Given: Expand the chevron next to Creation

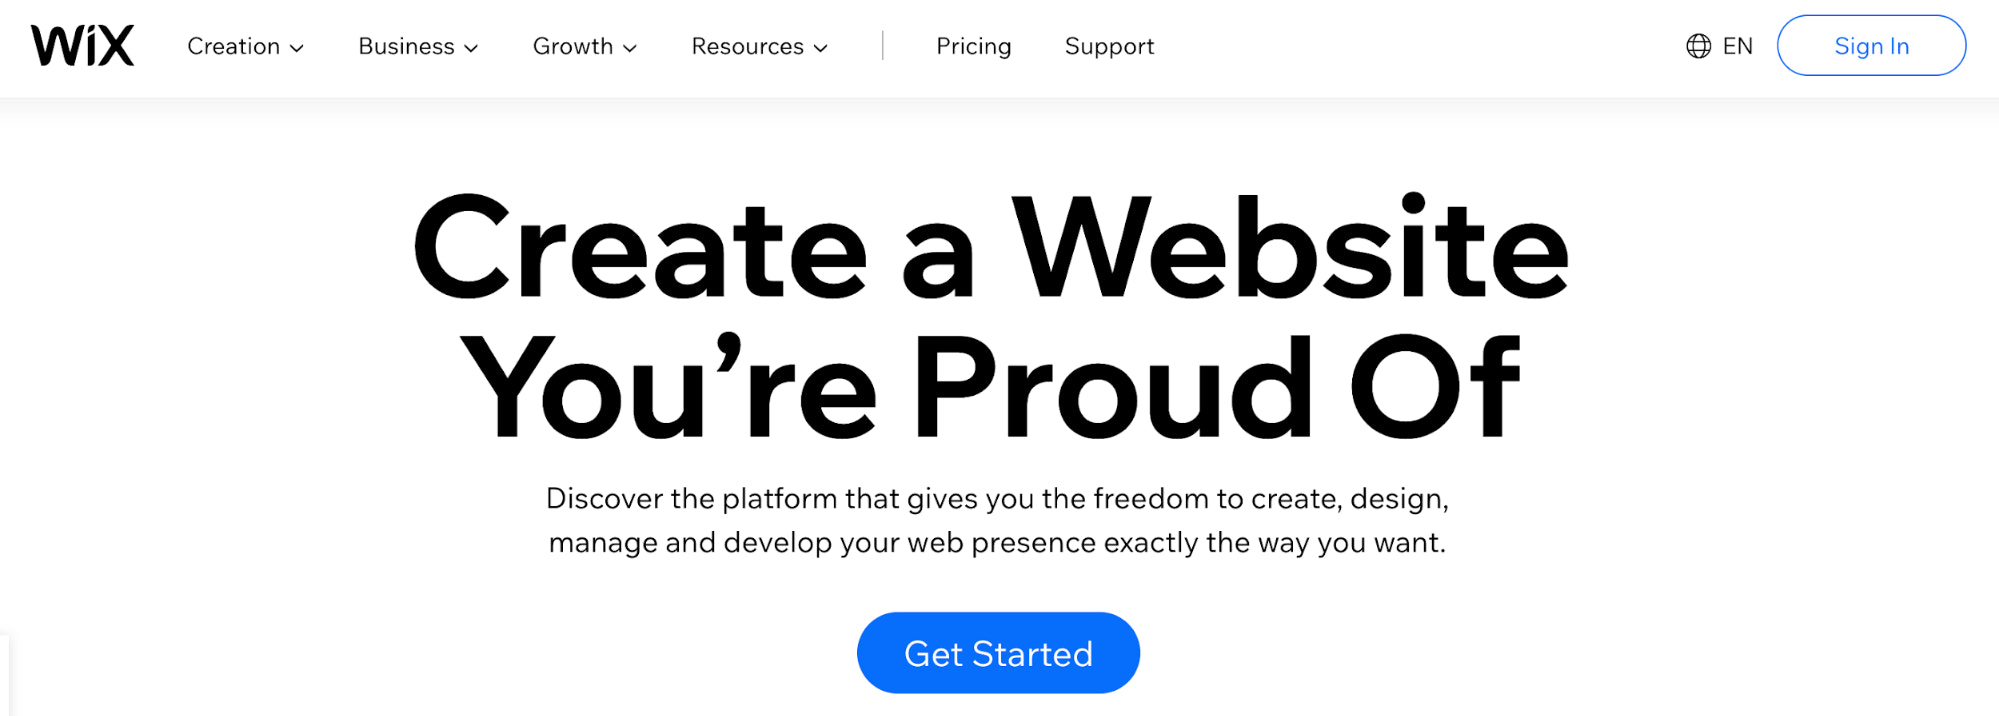Looking at the screenshot, I should [x=297, y=48].
